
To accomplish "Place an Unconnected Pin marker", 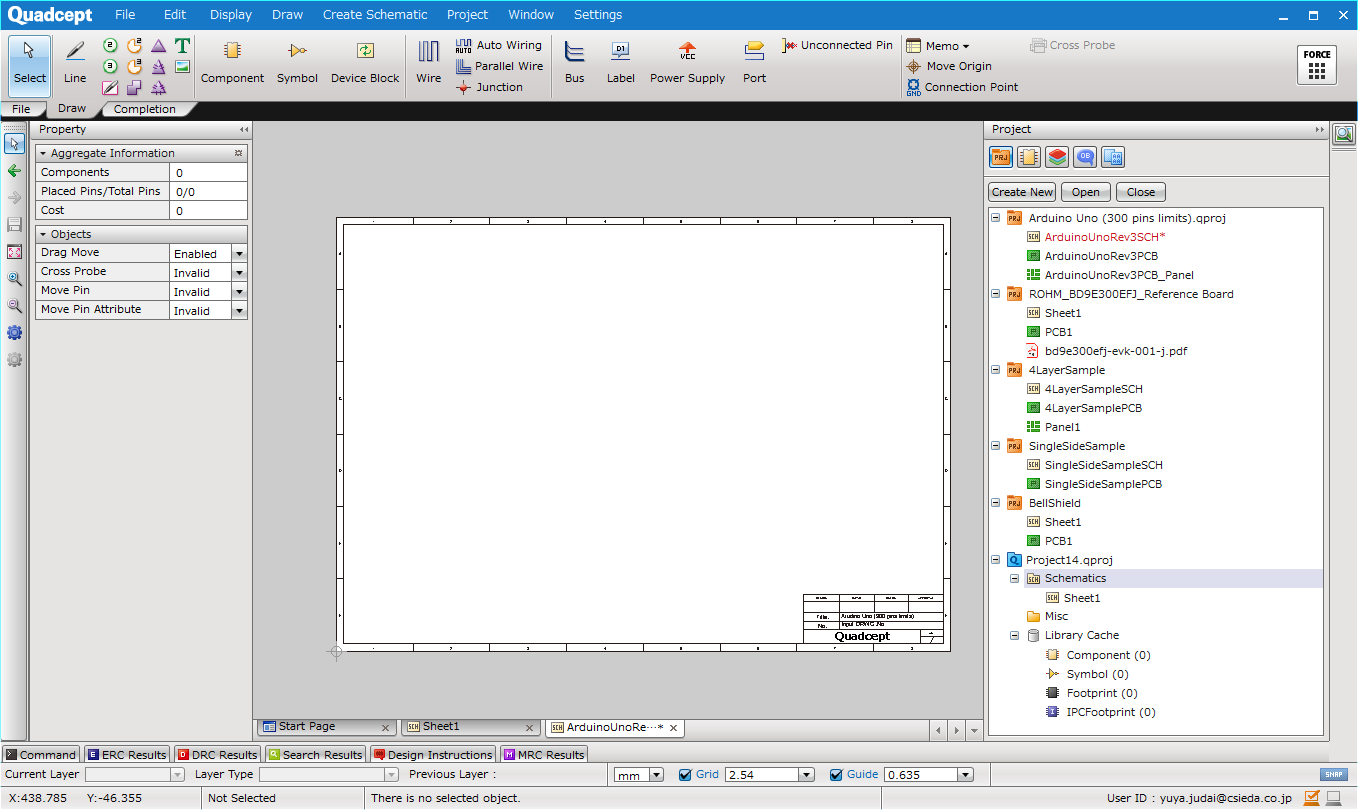I will coord(838,45).
